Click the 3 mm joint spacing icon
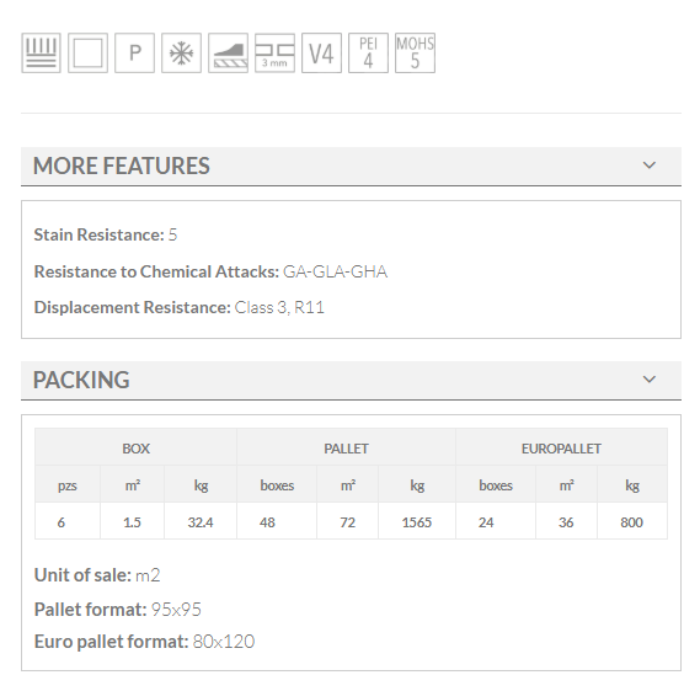Viewport: 700px width, 700px height. point(274,54)
